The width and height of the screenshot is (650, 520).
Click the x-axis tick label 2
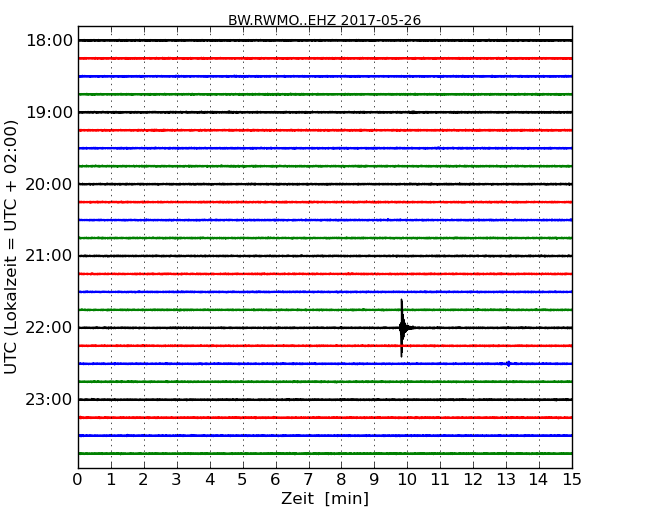(144, 479)
